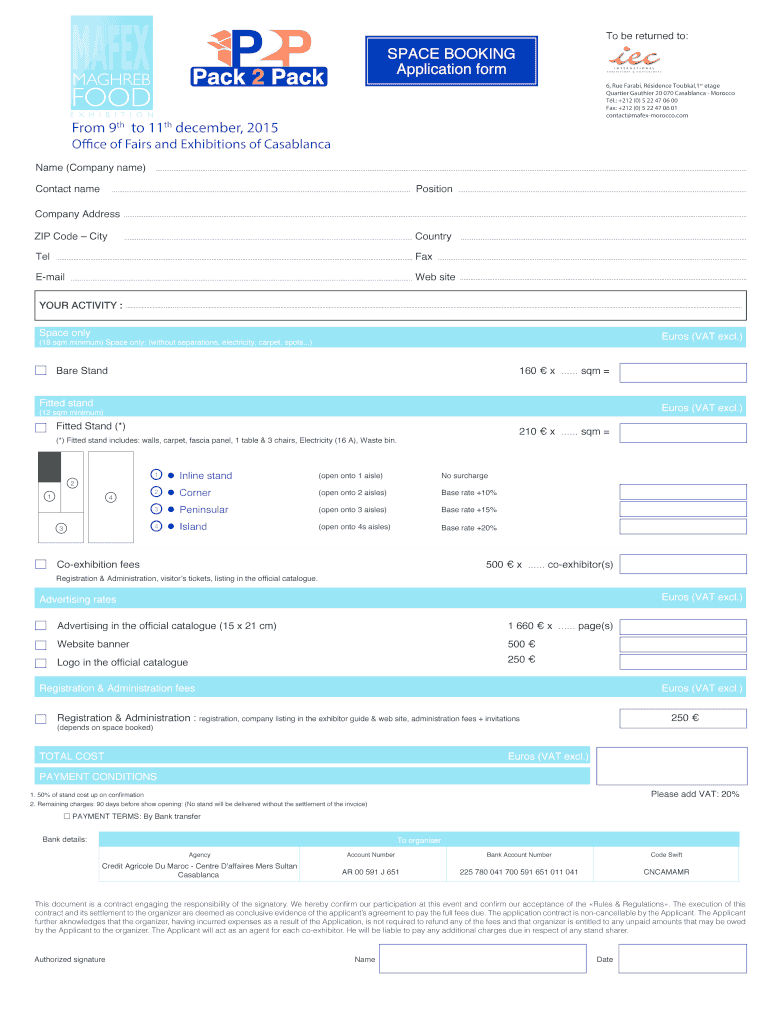Select the Website banner checkbox

pos(41,644)
